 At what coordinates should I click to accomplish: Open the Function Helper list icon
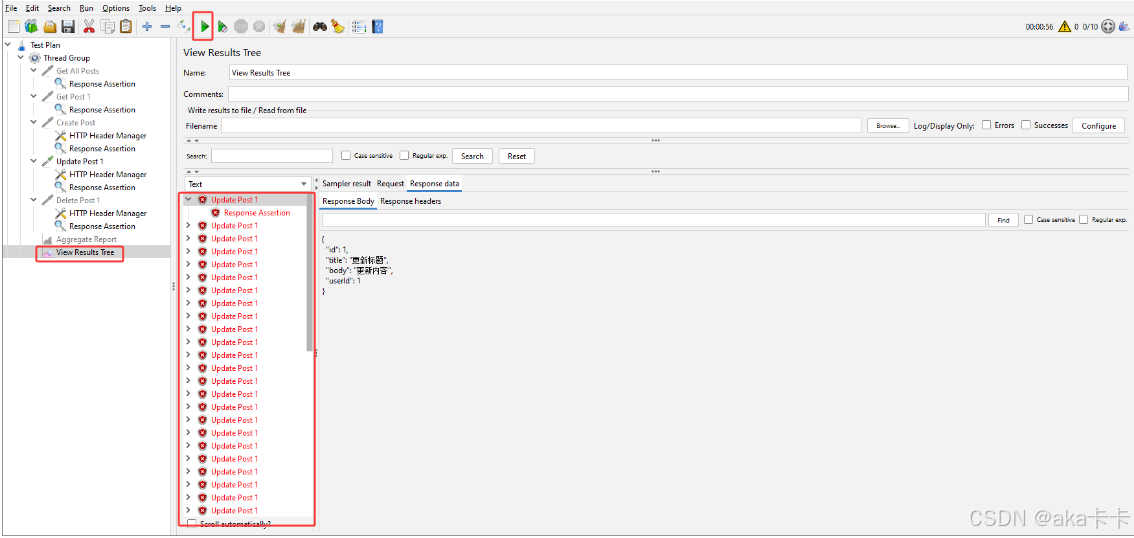pos(359,27)
